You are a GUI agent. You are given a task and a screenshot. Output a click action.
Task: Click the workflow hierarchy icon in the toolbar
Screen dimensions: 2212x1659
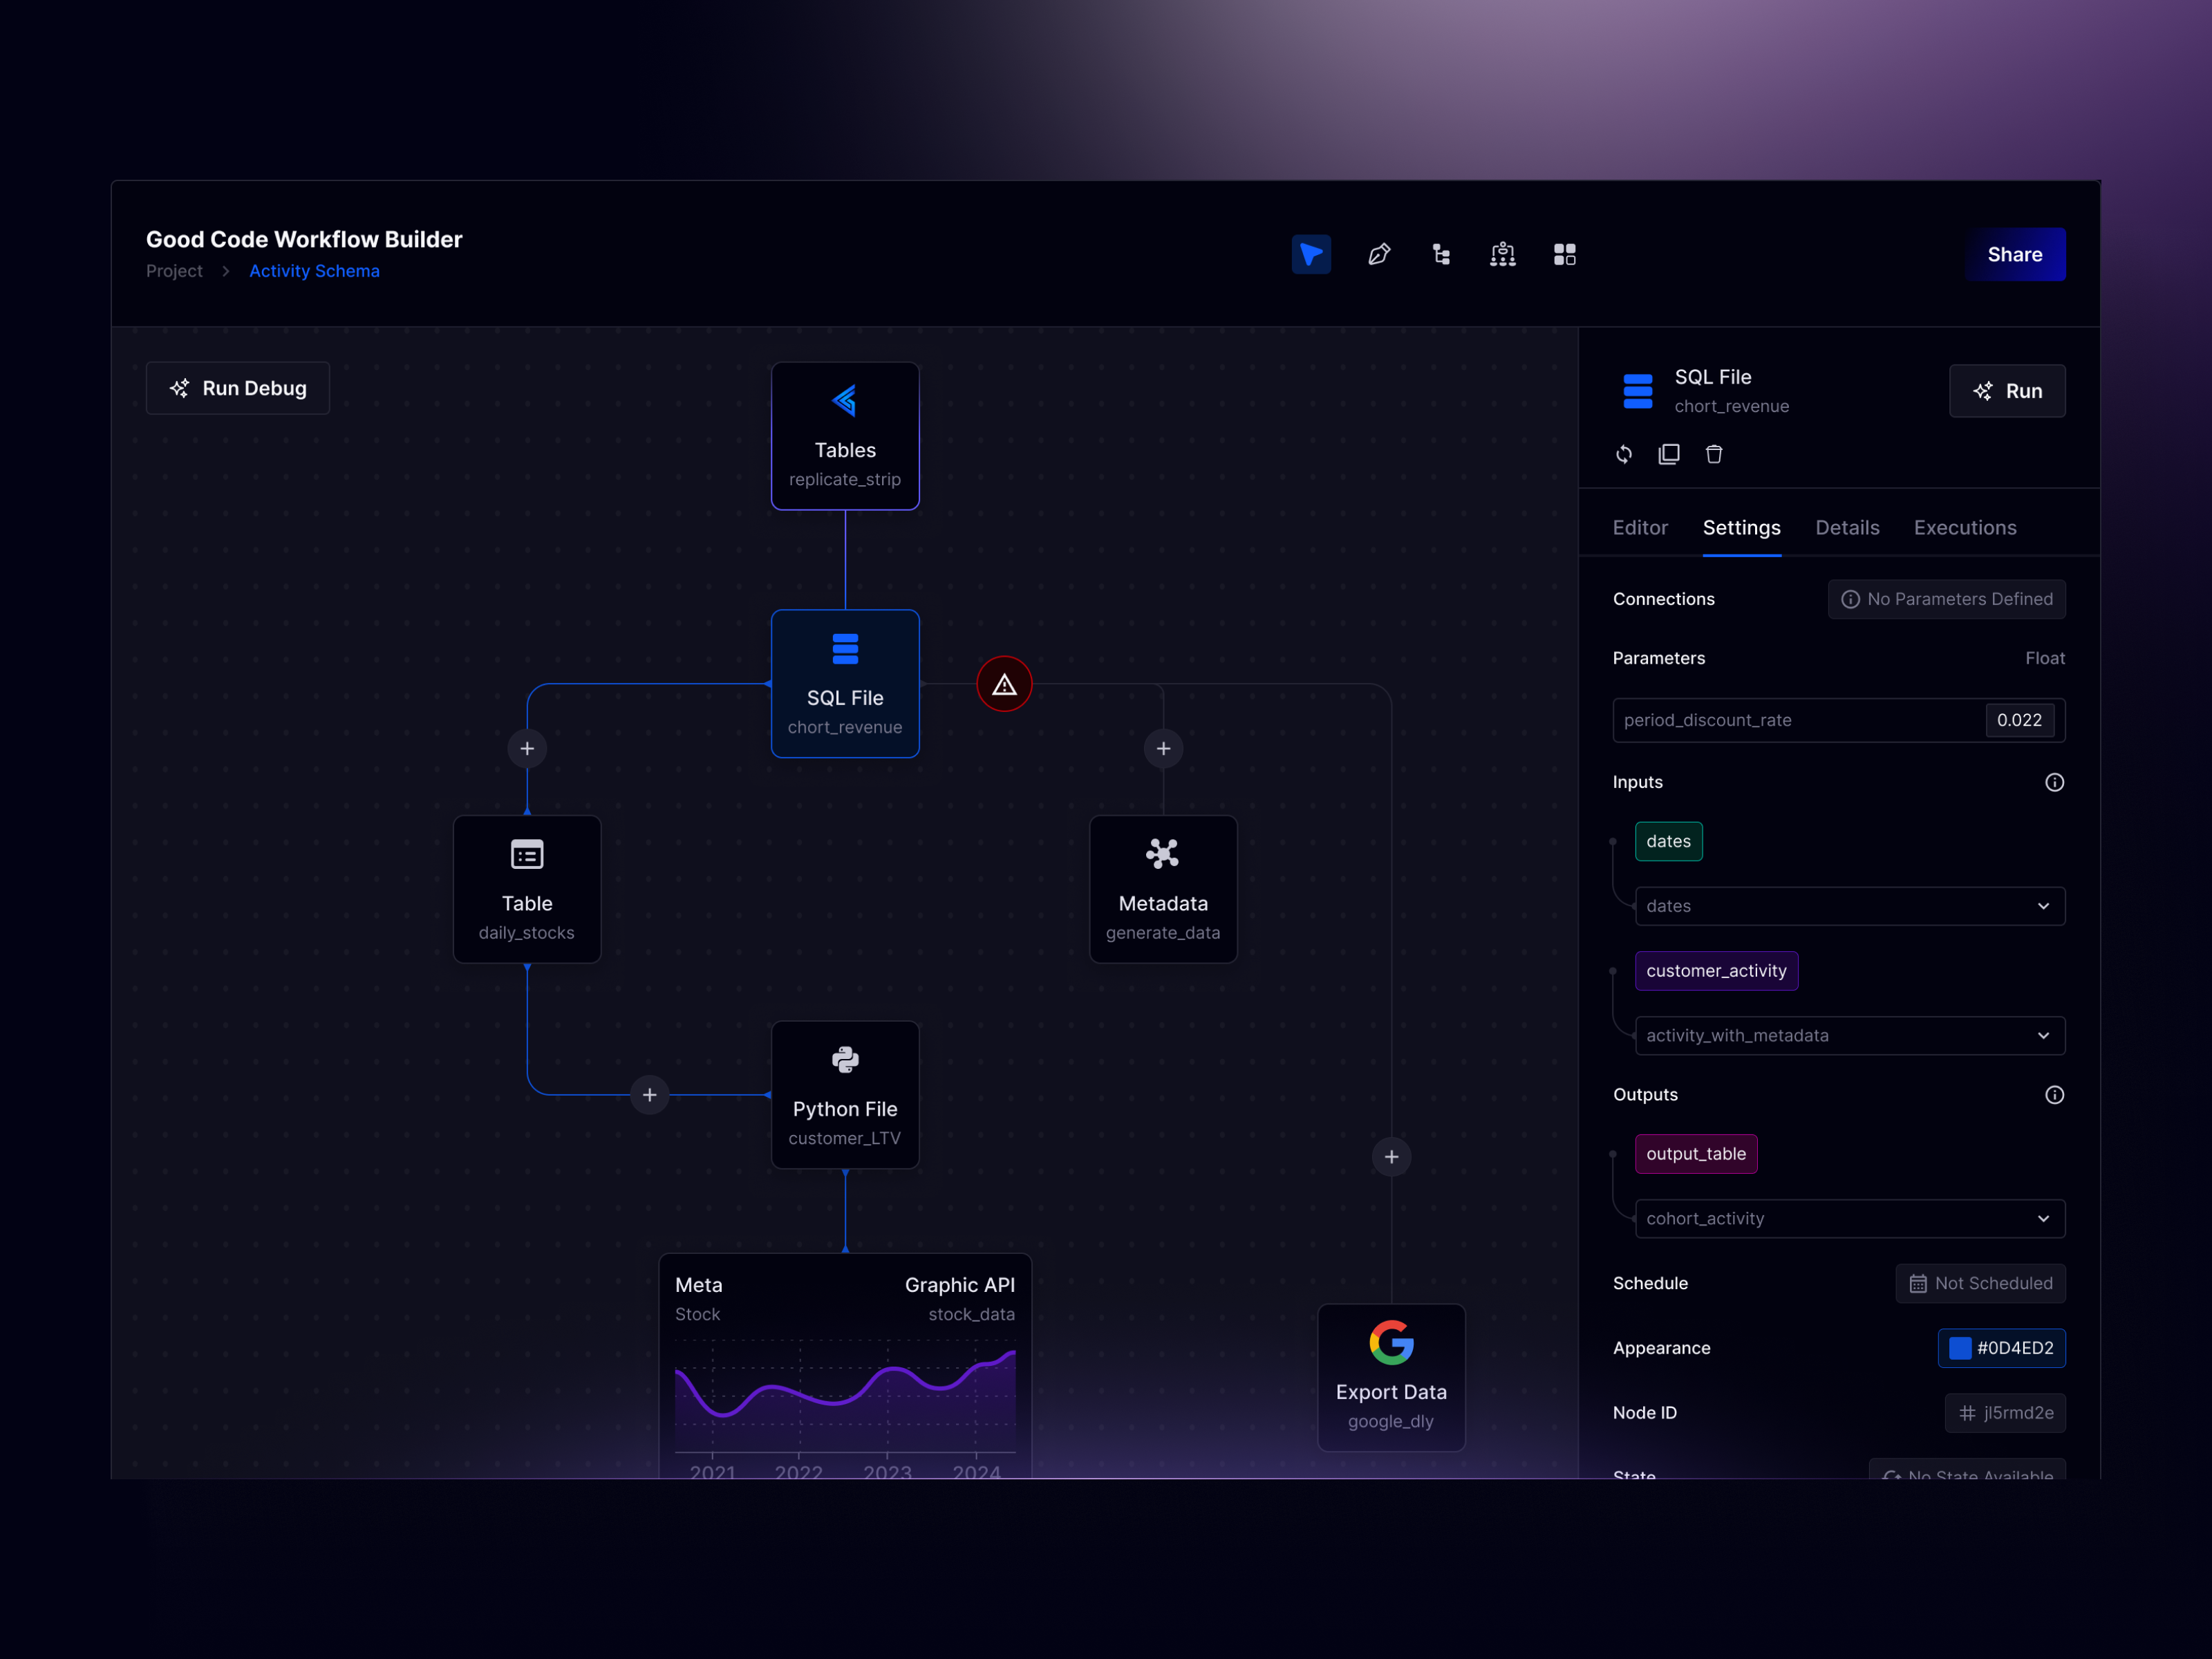pyautogui.click(x=1502, y=254)
